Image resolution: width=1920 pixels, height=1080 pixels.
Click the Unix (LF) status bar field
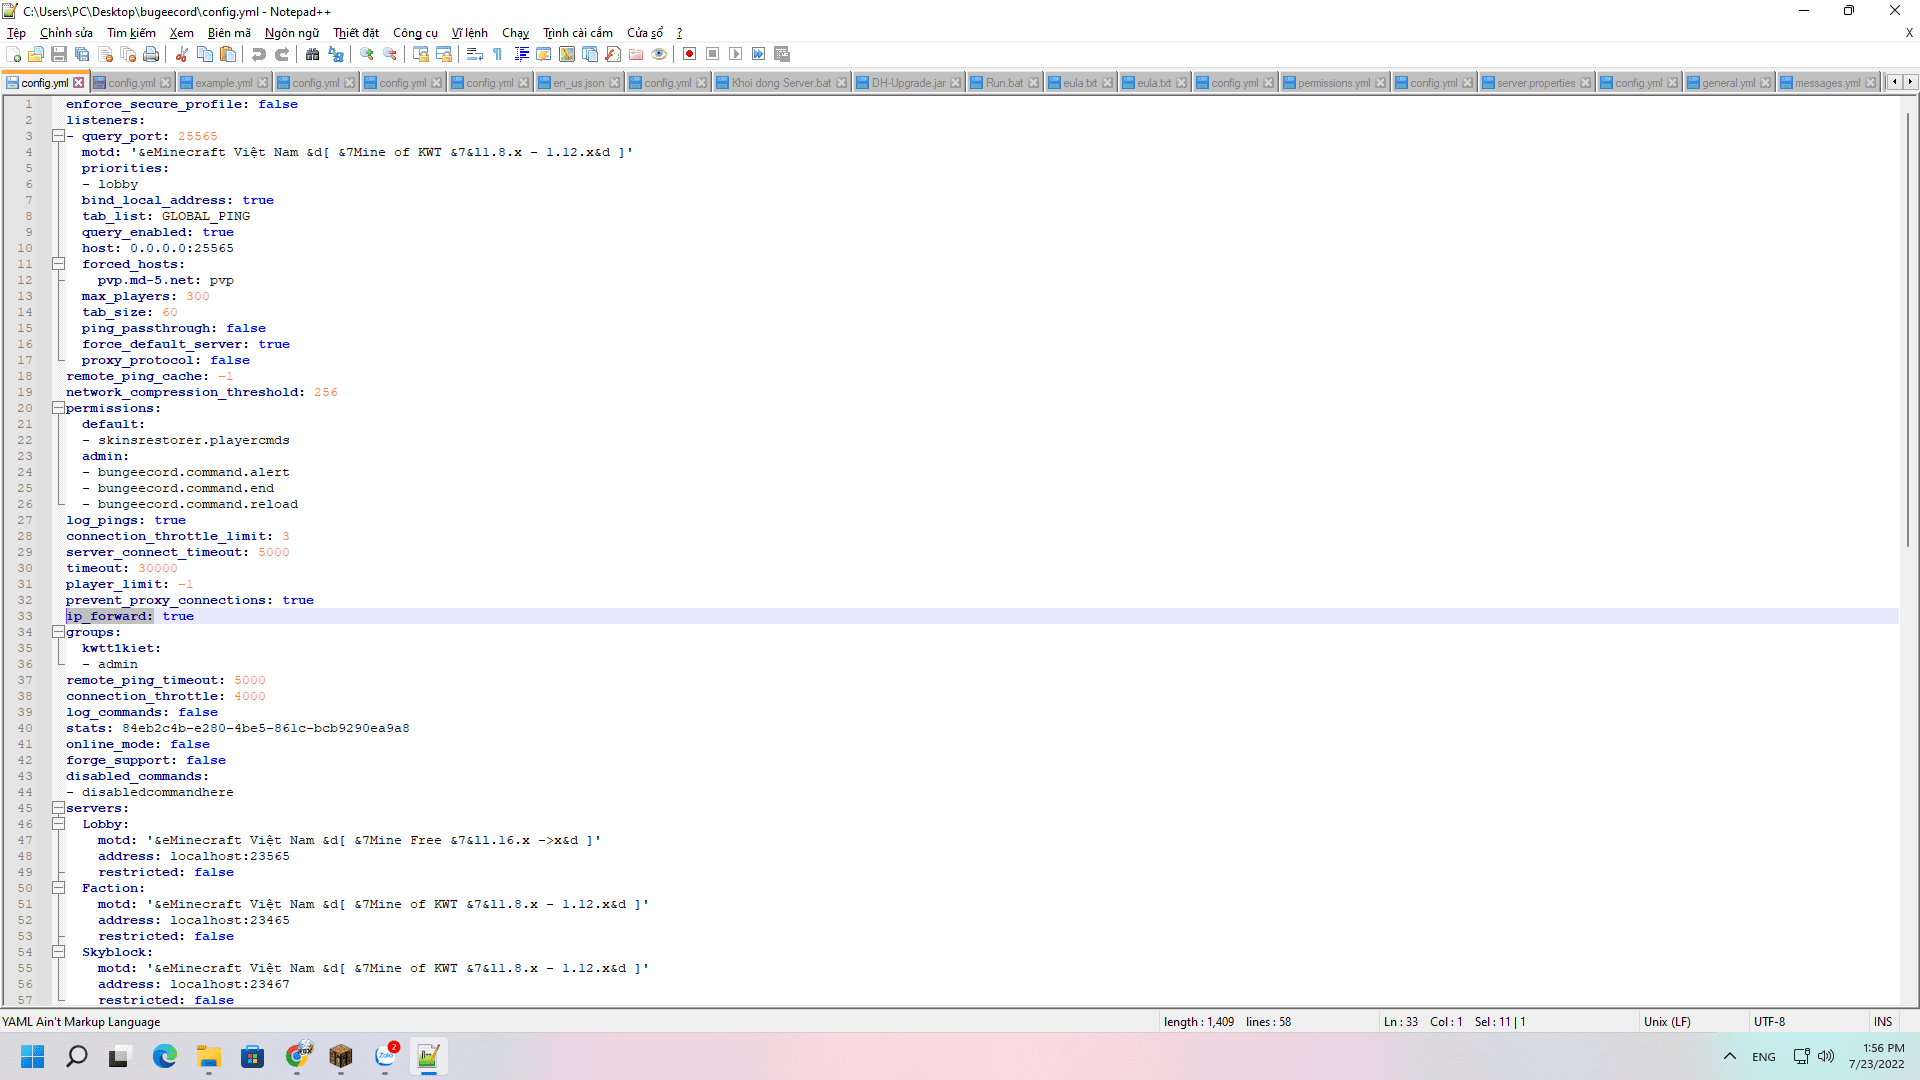(1667, 1022)
